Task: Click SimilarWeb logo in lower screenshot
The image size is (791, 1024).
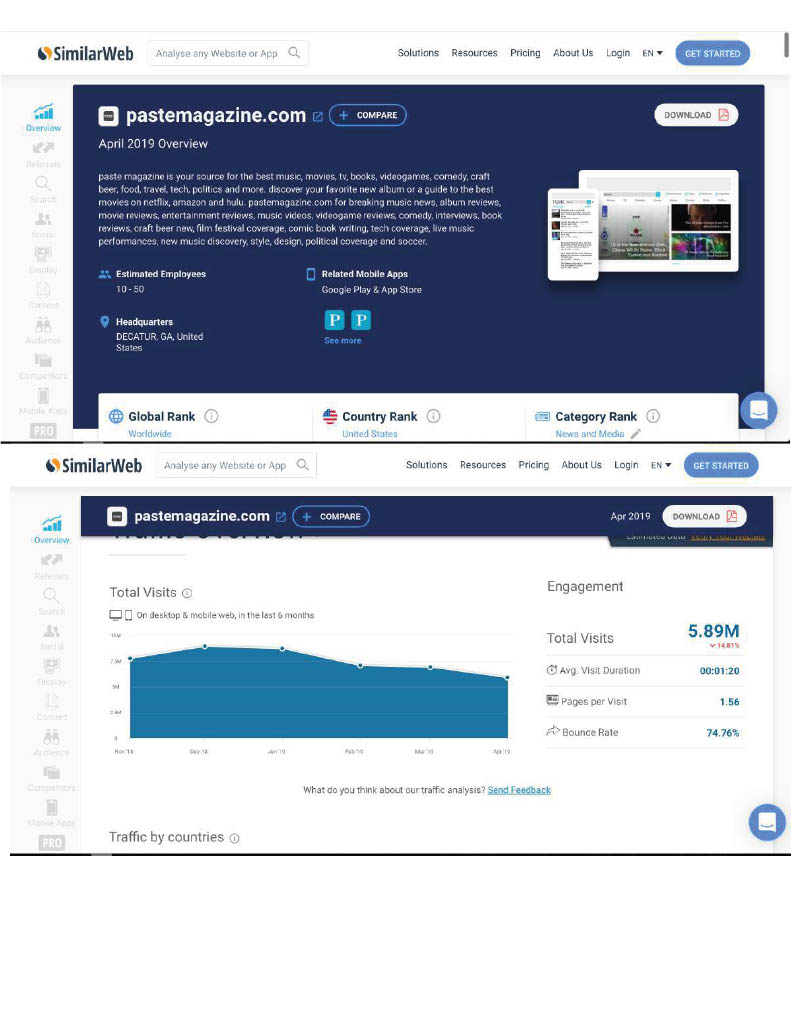Action: [94, 466]
